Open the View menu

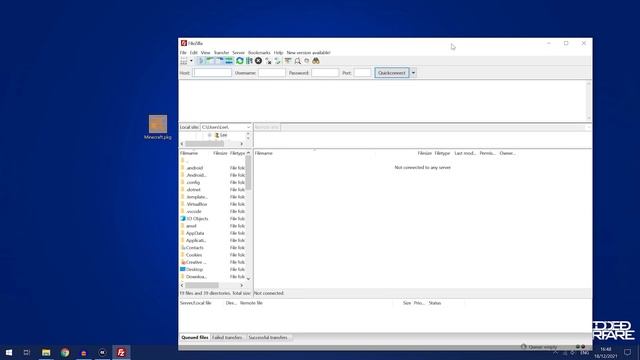point(205,53)
